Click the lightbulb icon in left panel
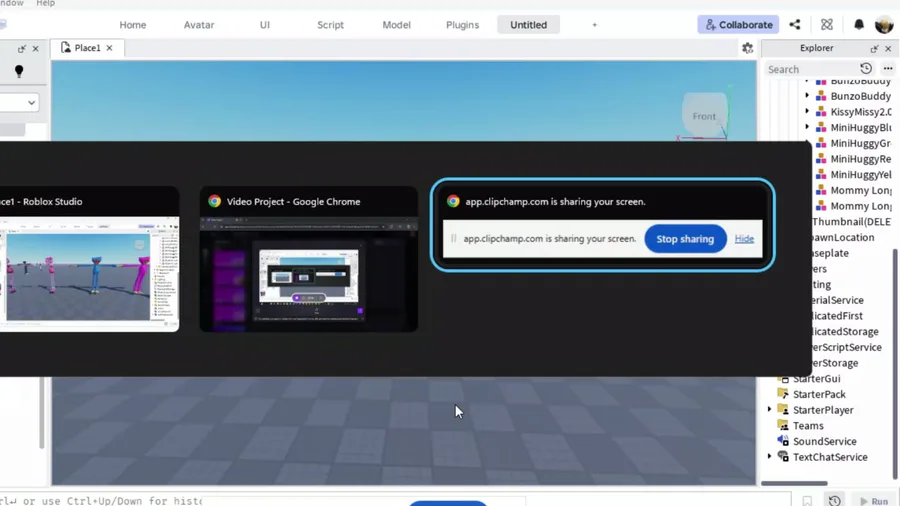 tap(19, 71)
